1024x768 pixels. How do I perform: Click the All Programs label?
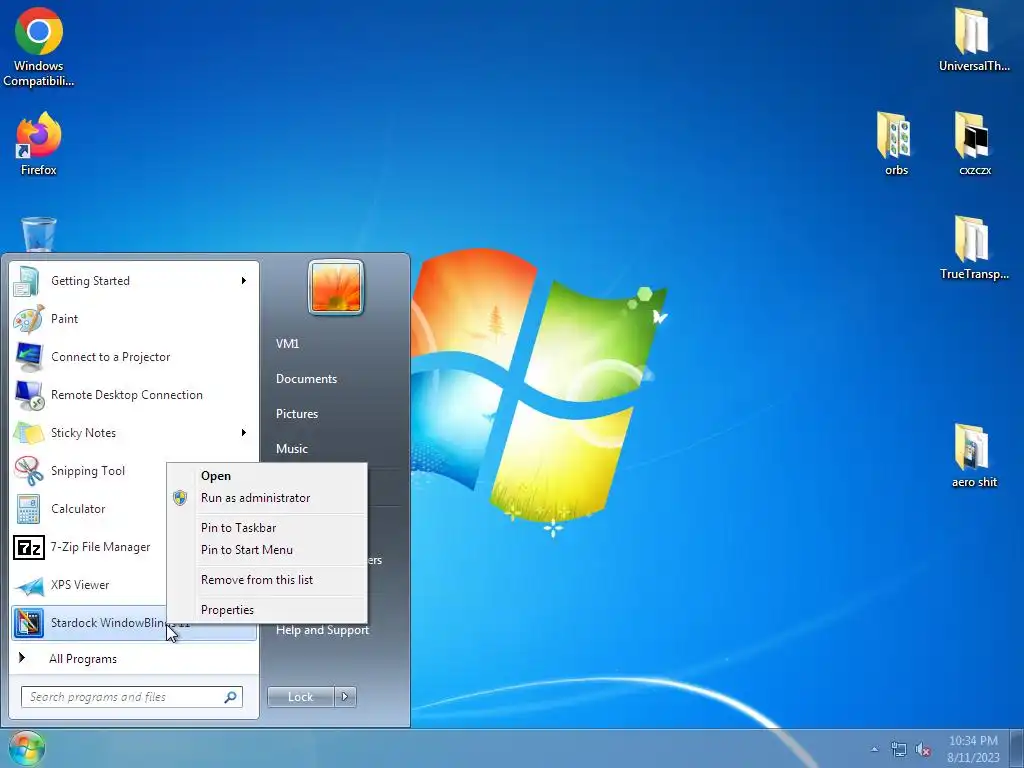click(83, 659)
